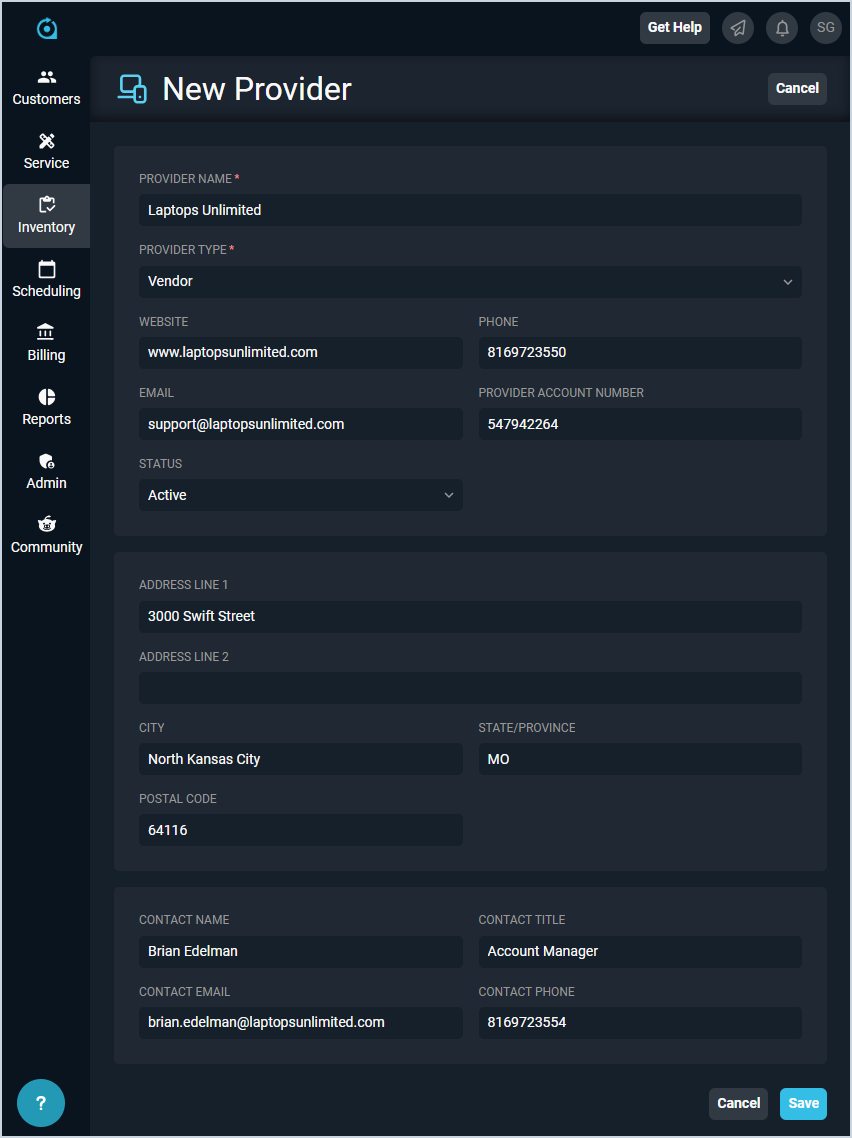This screenshot has height=1138, width=852.
Task: Open the notifications bell
Action: (782, 28)
